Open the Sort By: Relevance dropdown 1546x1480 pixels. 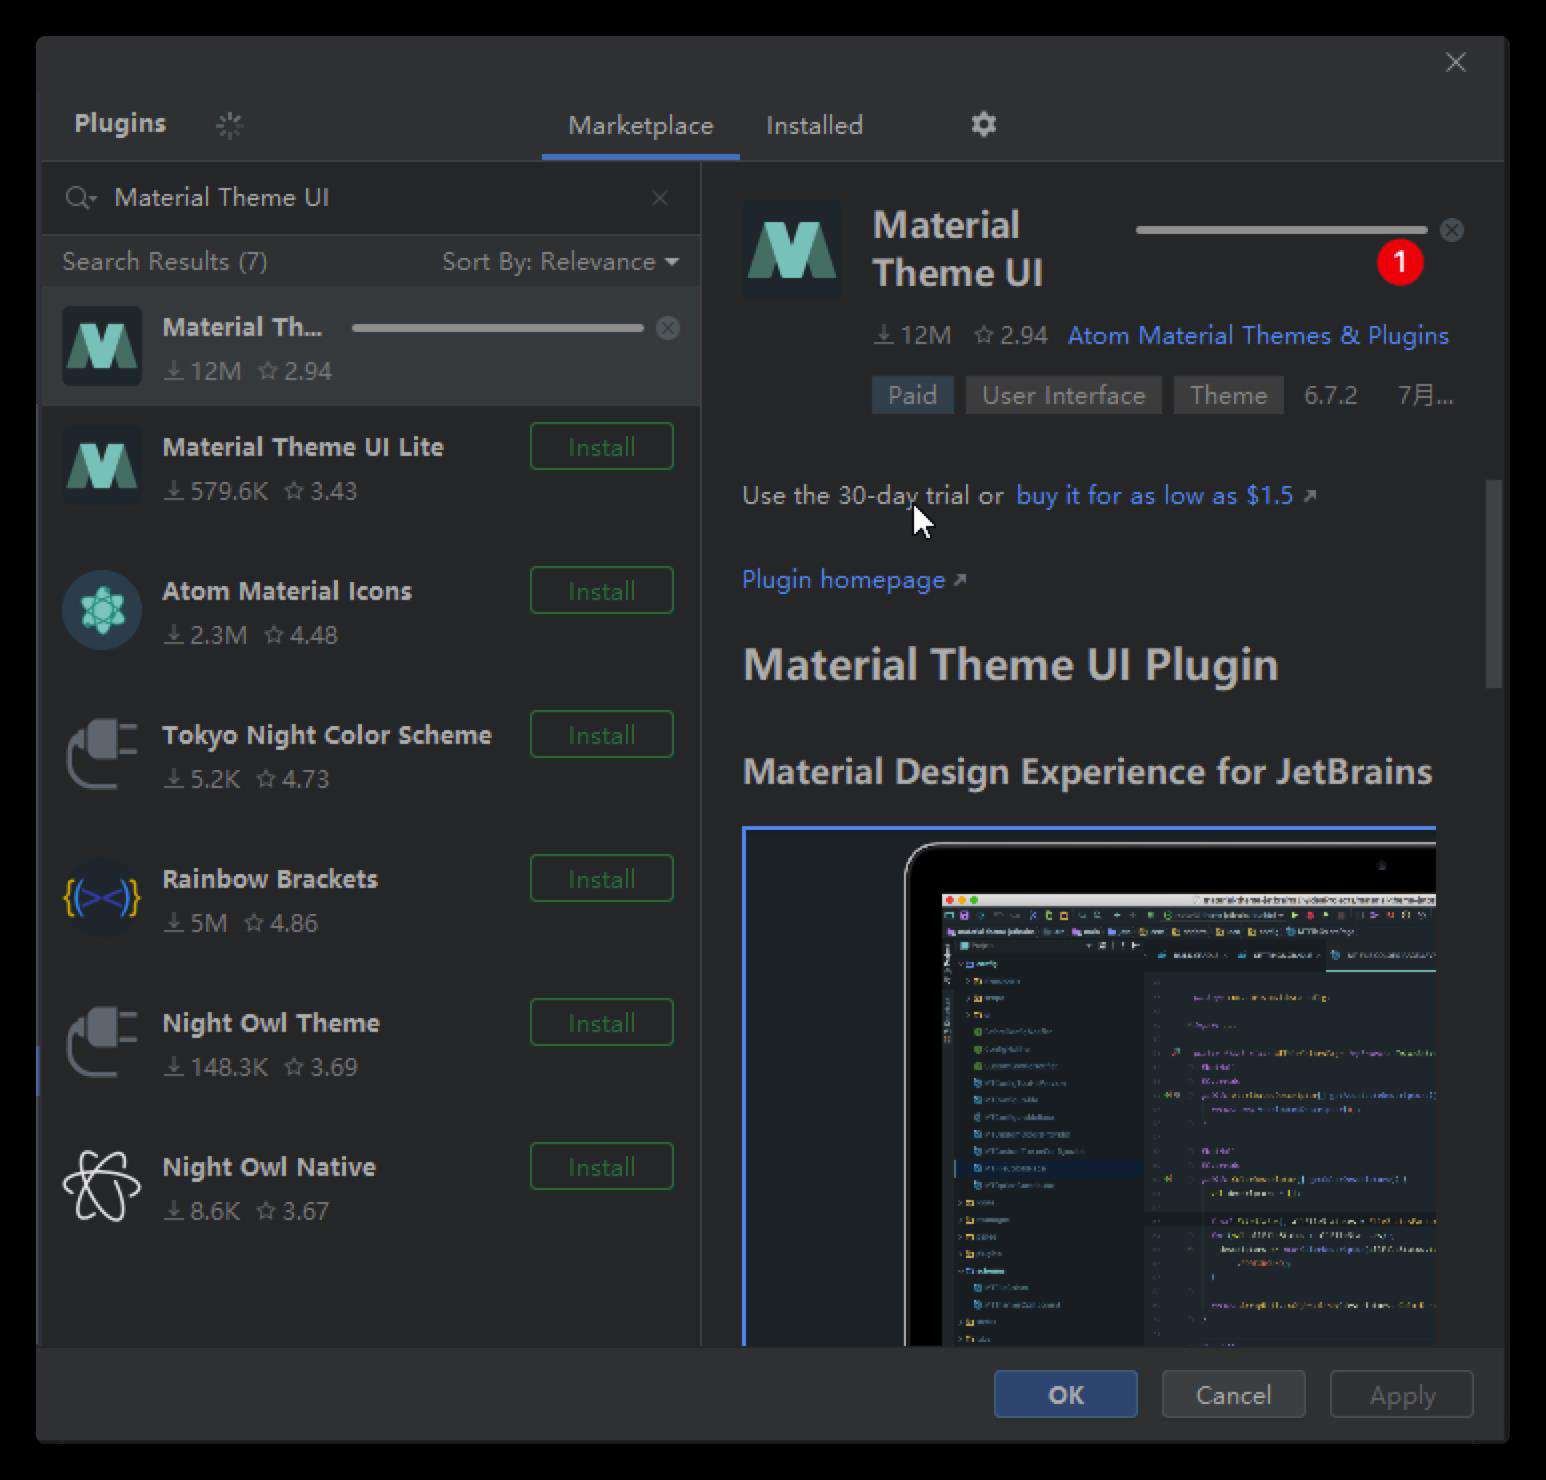point(560,261)
